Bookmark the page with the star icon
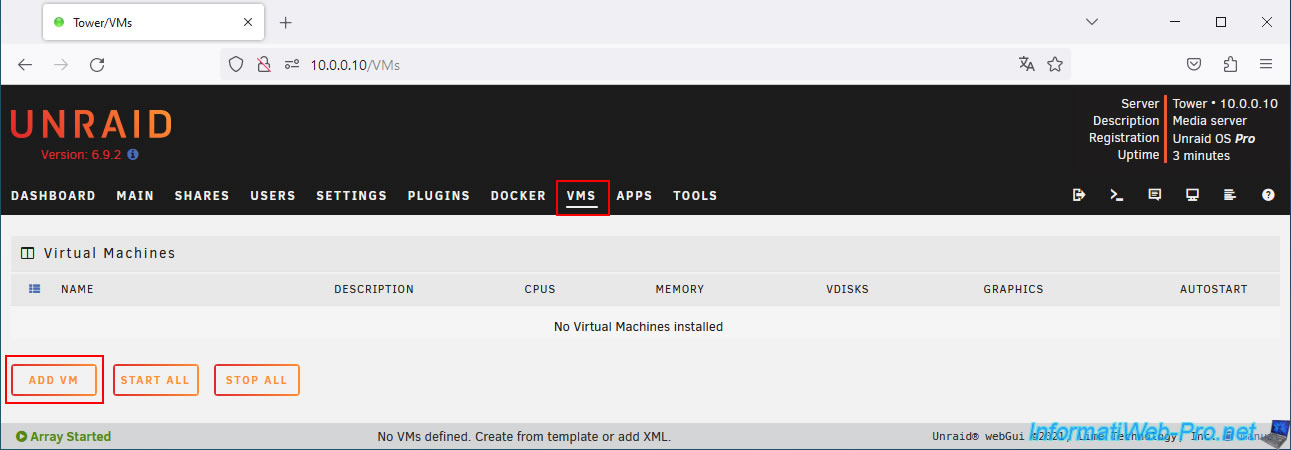The height and width of the screenshot is (450, 1291). (x=1054, y=64)
